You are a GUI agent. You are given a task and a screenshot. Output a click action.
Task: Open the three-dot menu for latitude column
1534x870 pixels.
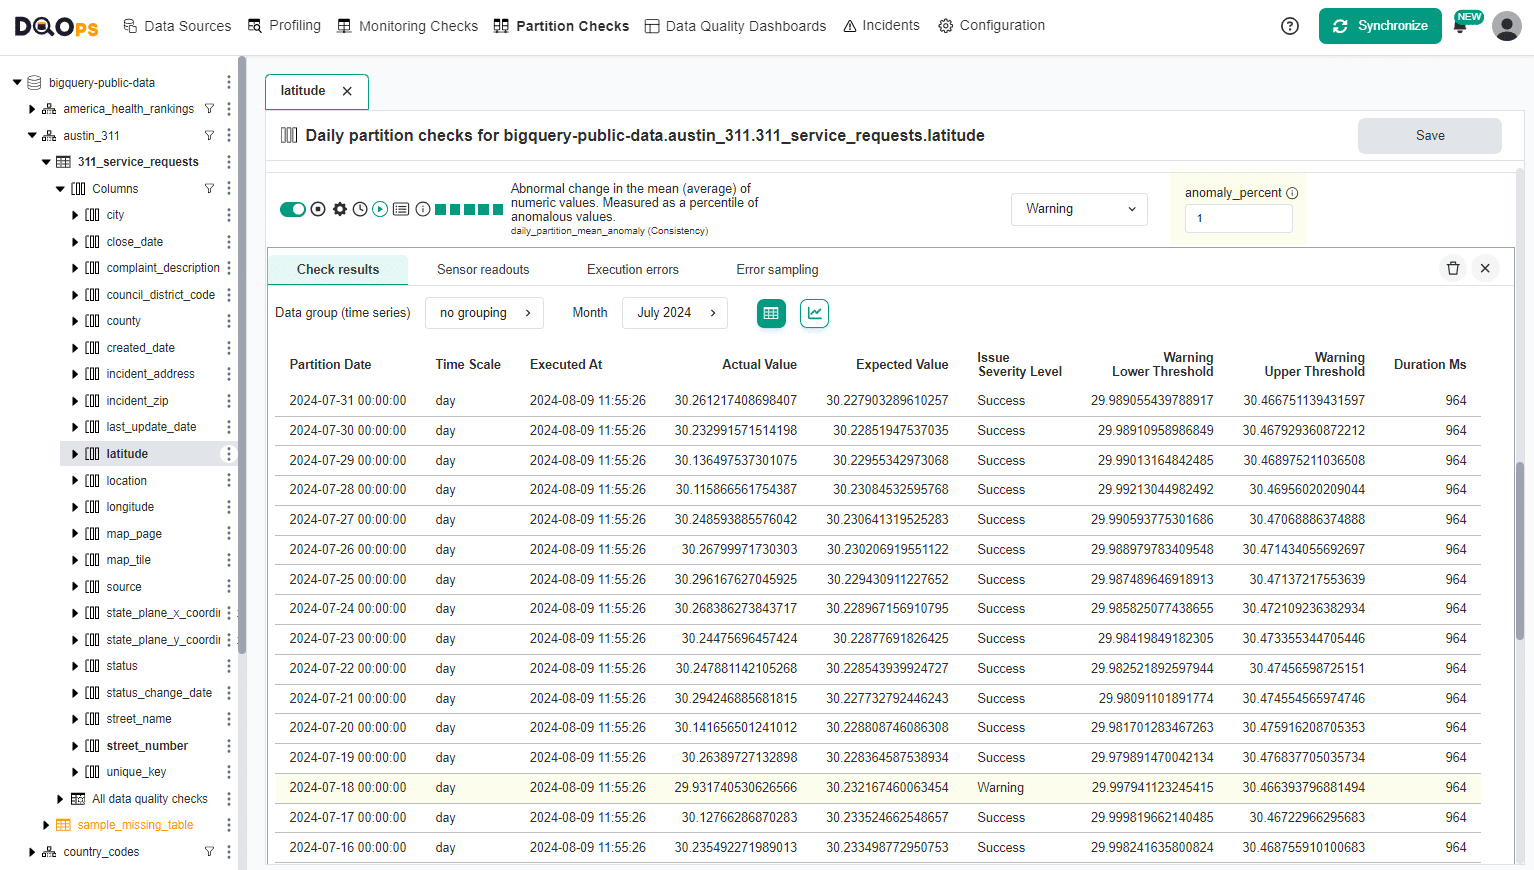coord(228,454)
